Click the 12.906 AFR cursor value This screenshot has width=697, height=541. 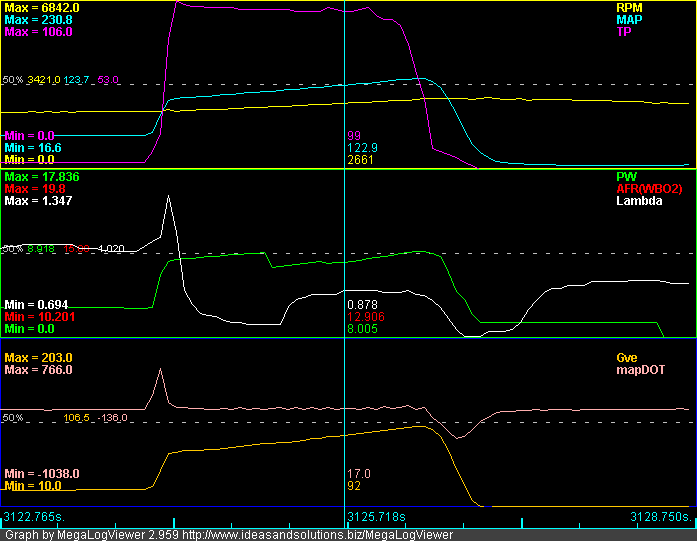coord(365,316)
